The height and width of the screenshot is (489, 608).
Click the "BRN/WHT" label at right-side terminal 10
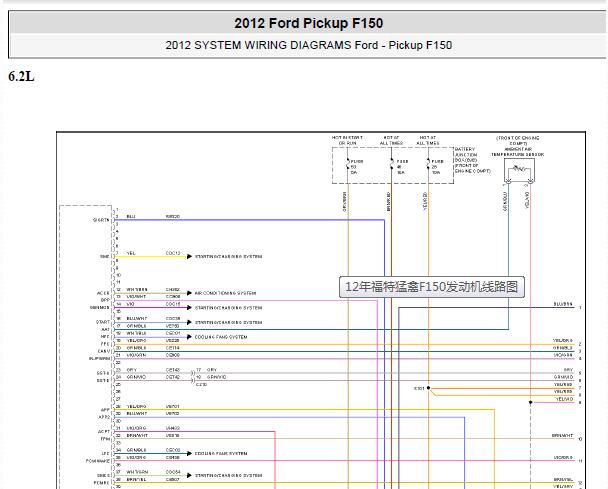(x=562, y=435)
